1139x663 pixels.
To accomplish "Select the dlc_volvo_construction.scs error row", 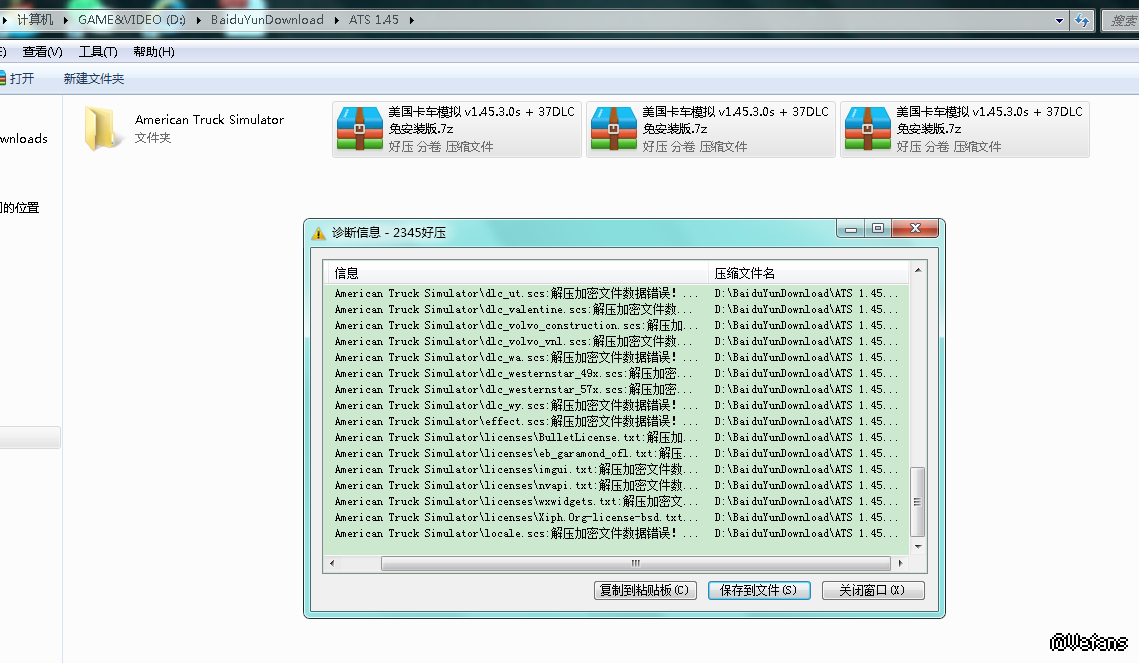I will point(616,325).
